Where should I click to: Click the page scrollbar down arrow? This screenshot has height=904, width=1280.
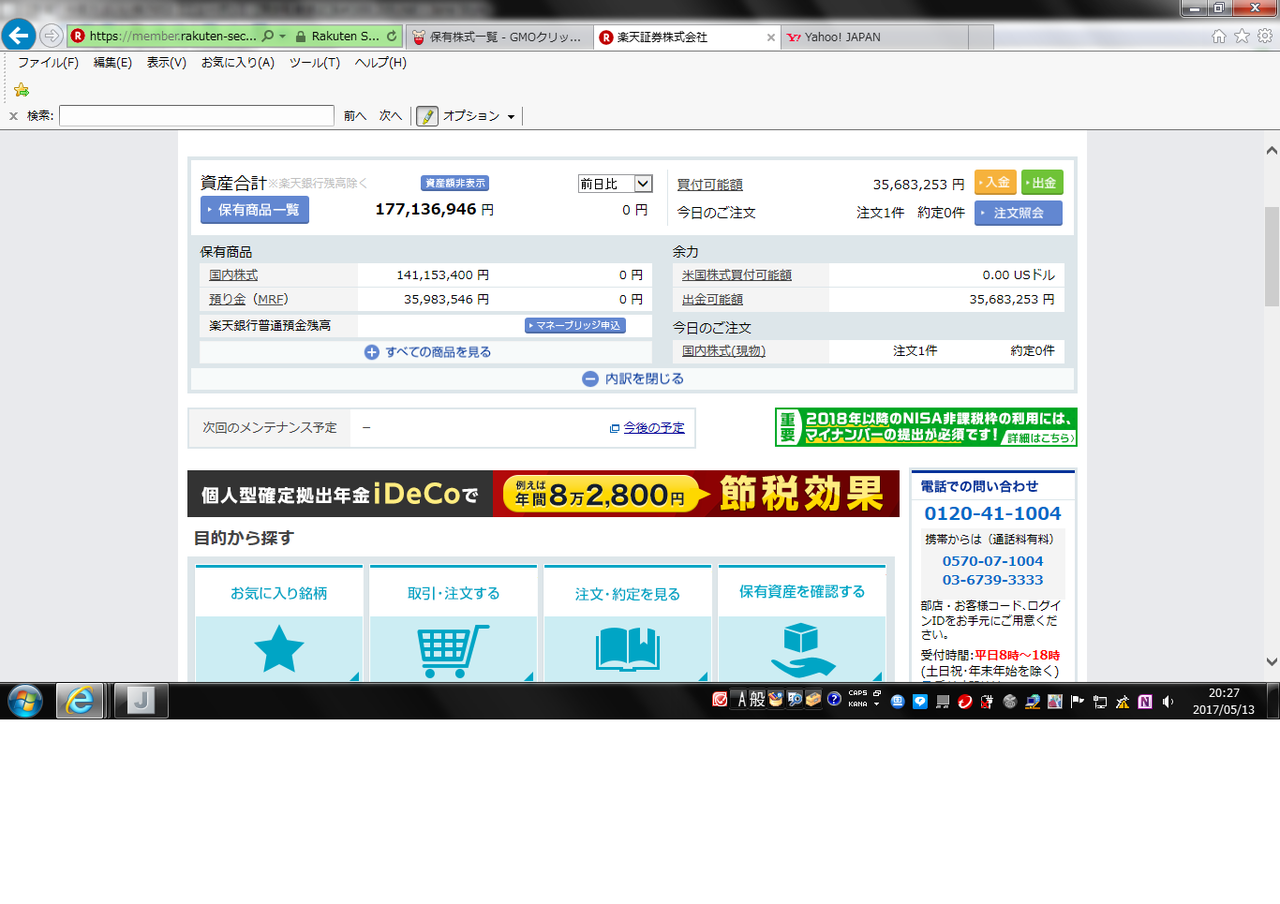pyautogui.click(x=1272, y=662)
